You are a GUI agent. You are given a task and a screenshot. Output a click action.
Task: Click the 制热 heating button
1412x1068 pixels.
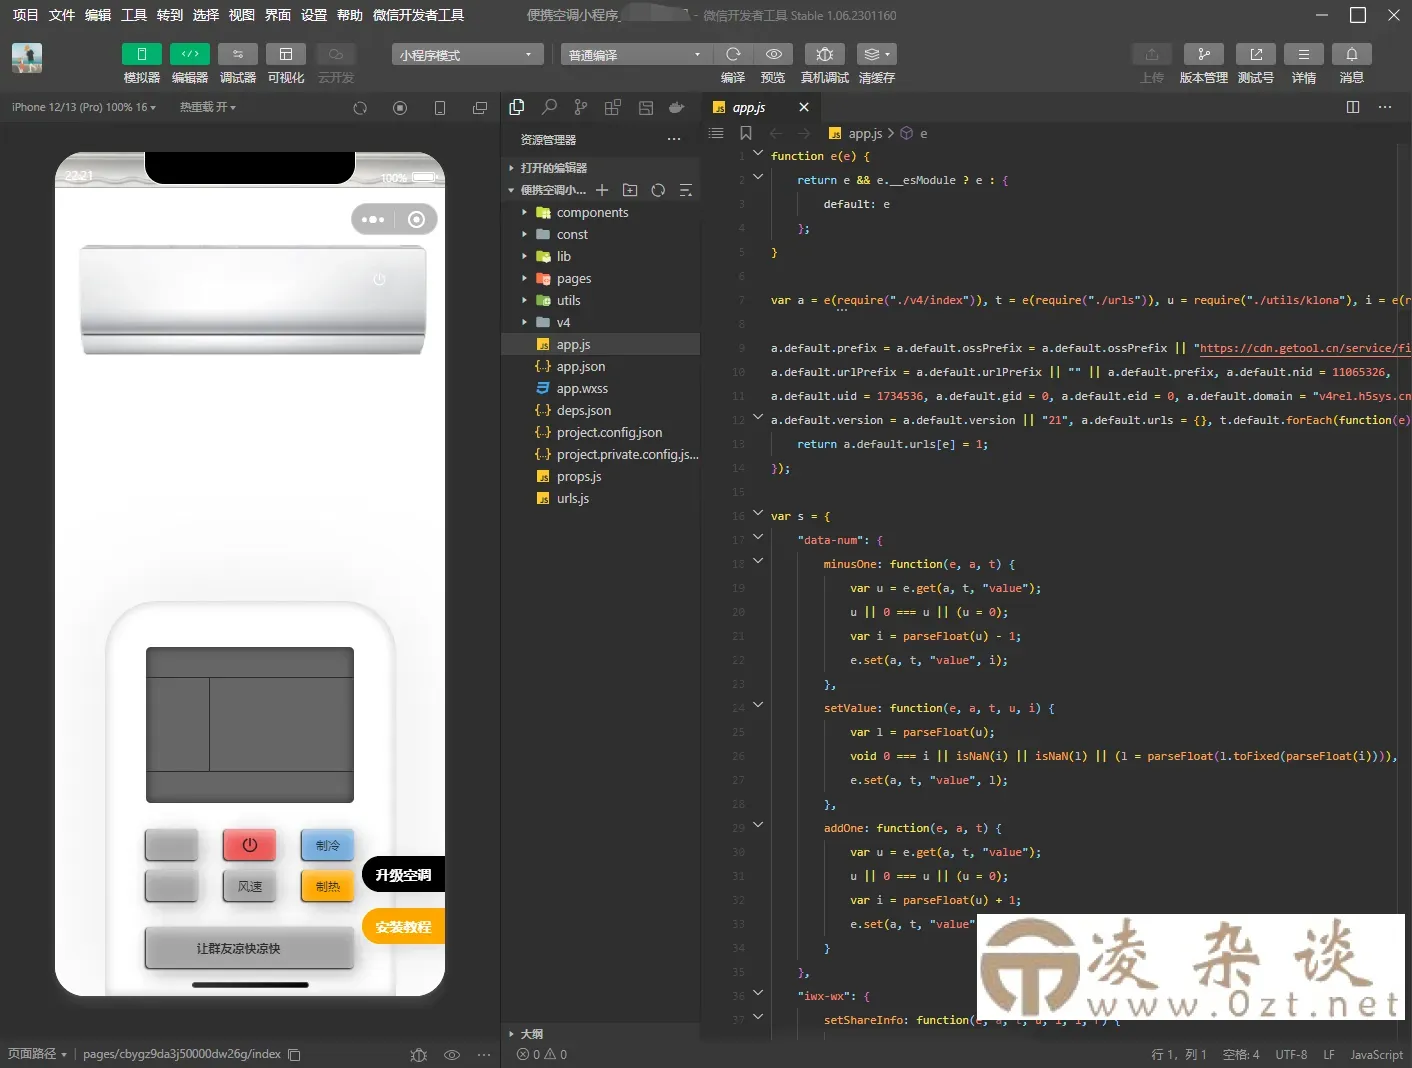328,886
